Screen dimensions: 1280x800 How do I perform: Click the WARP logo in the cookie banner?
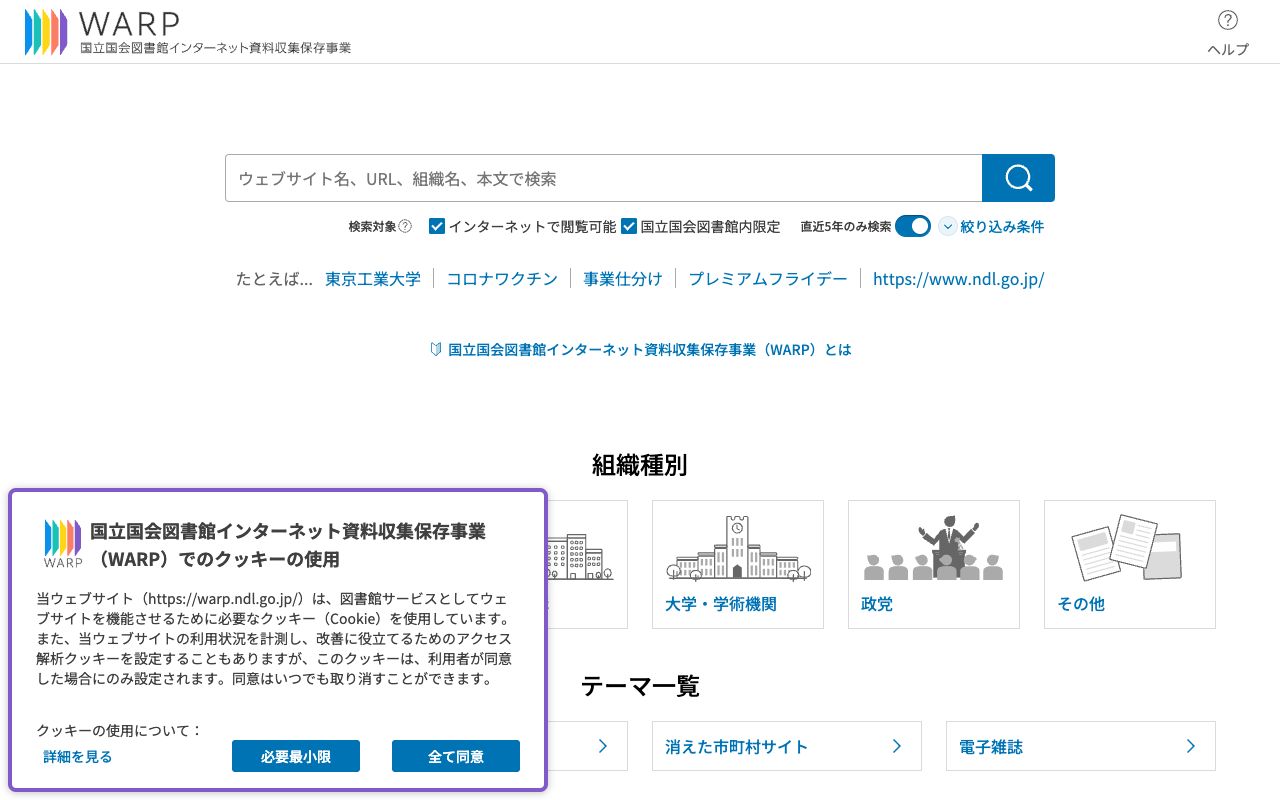[x=62, y=542]
